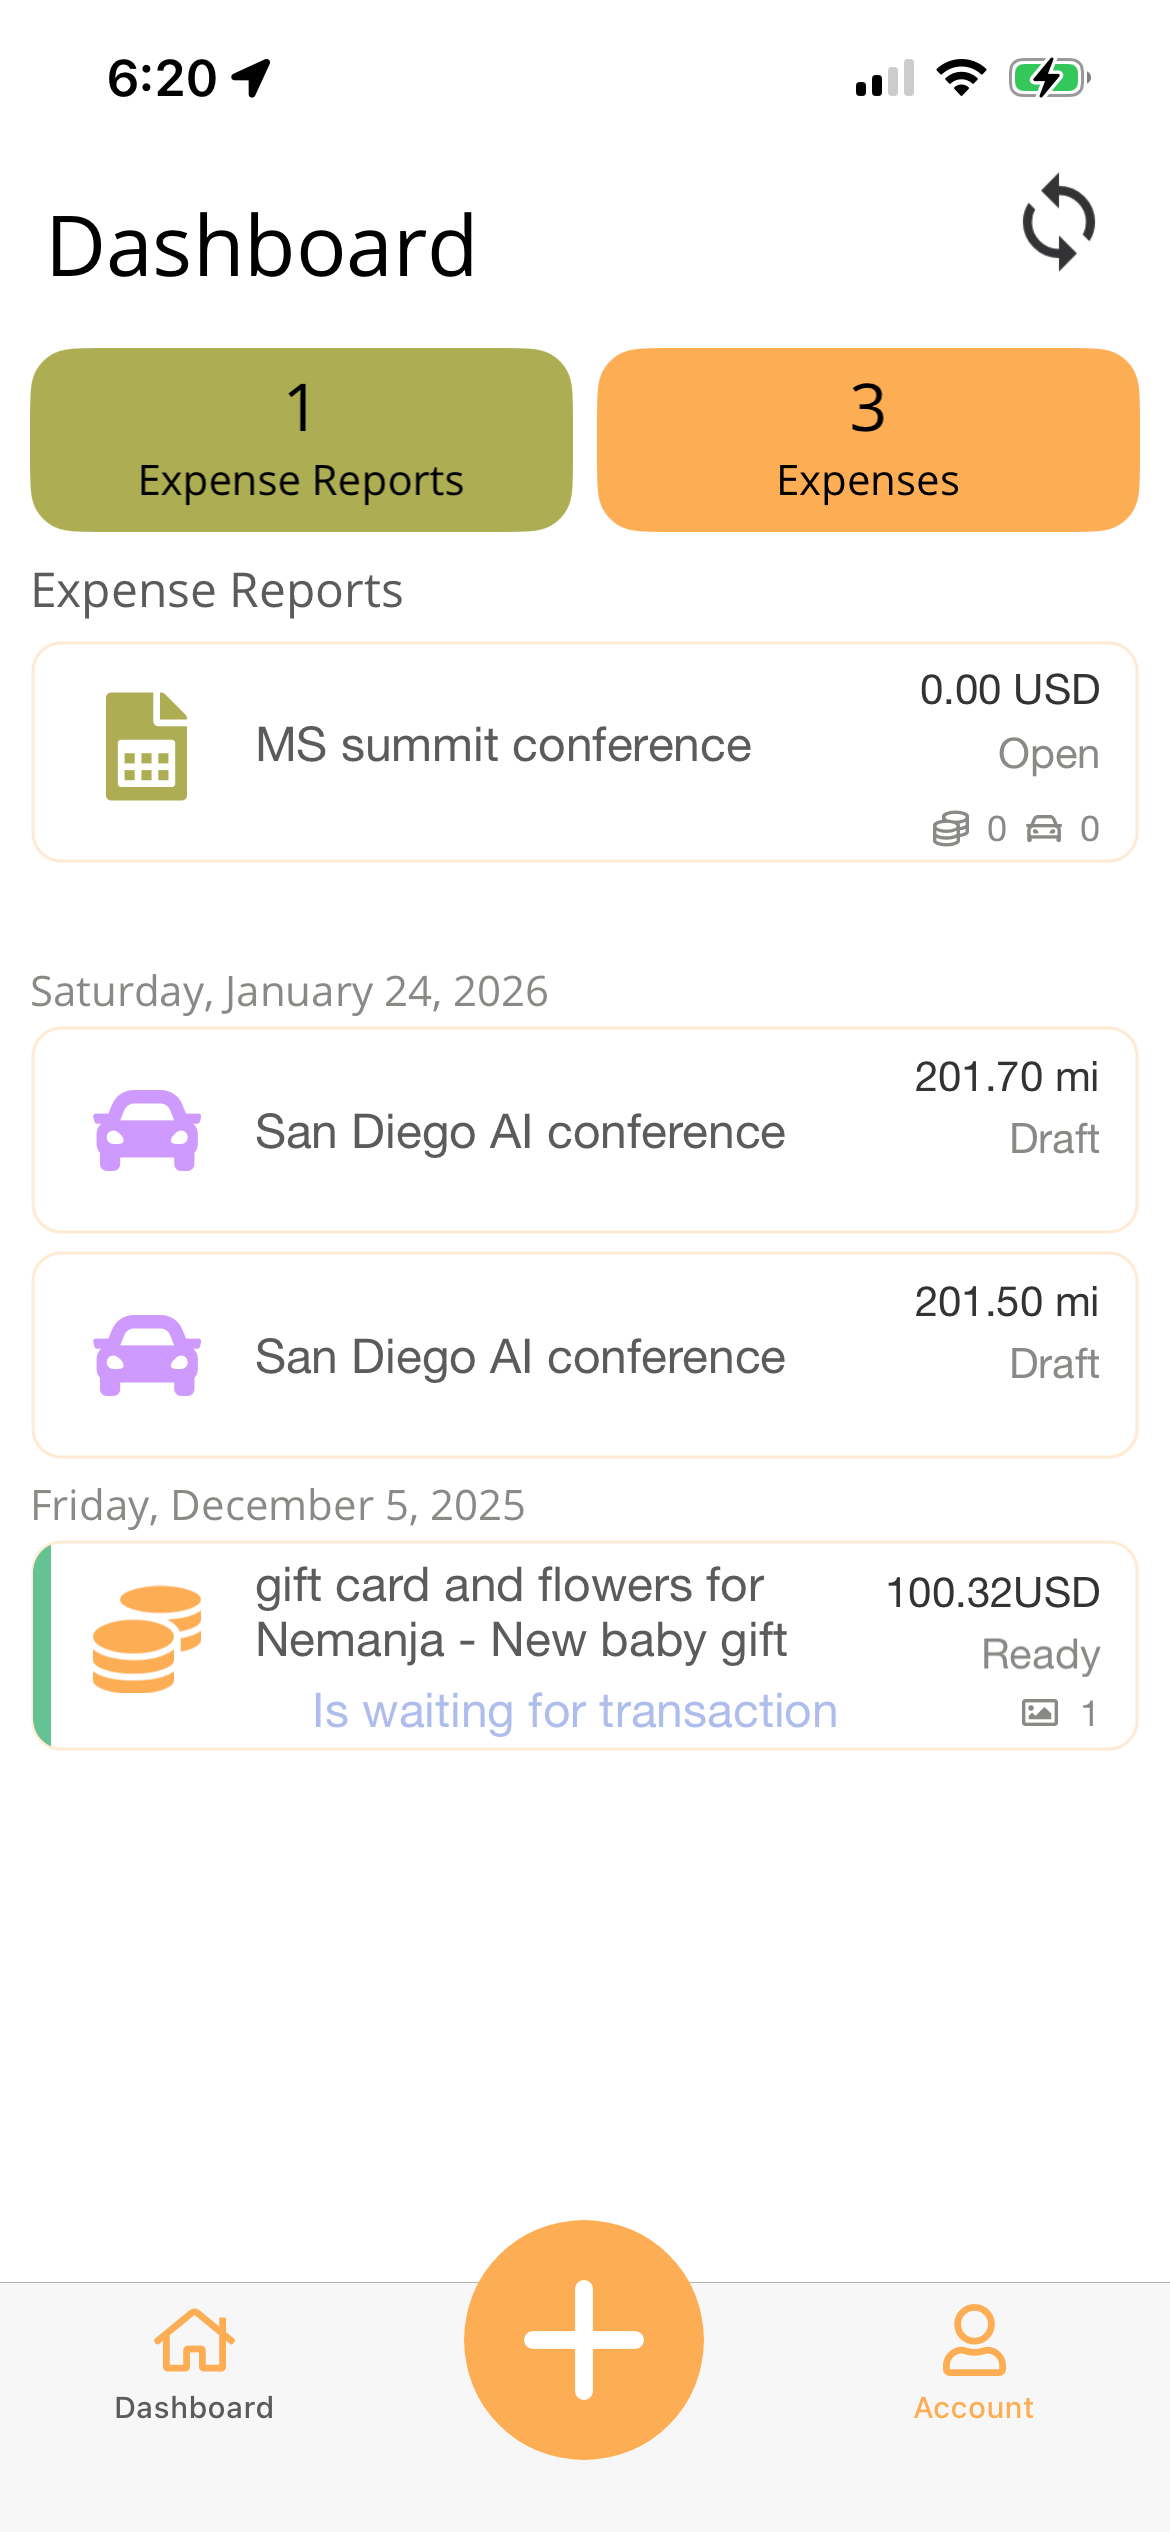Viewport: 1170px width, 2532px height.
Task: Tap the green spreadsheet report icon
Action: click(146, 746)
